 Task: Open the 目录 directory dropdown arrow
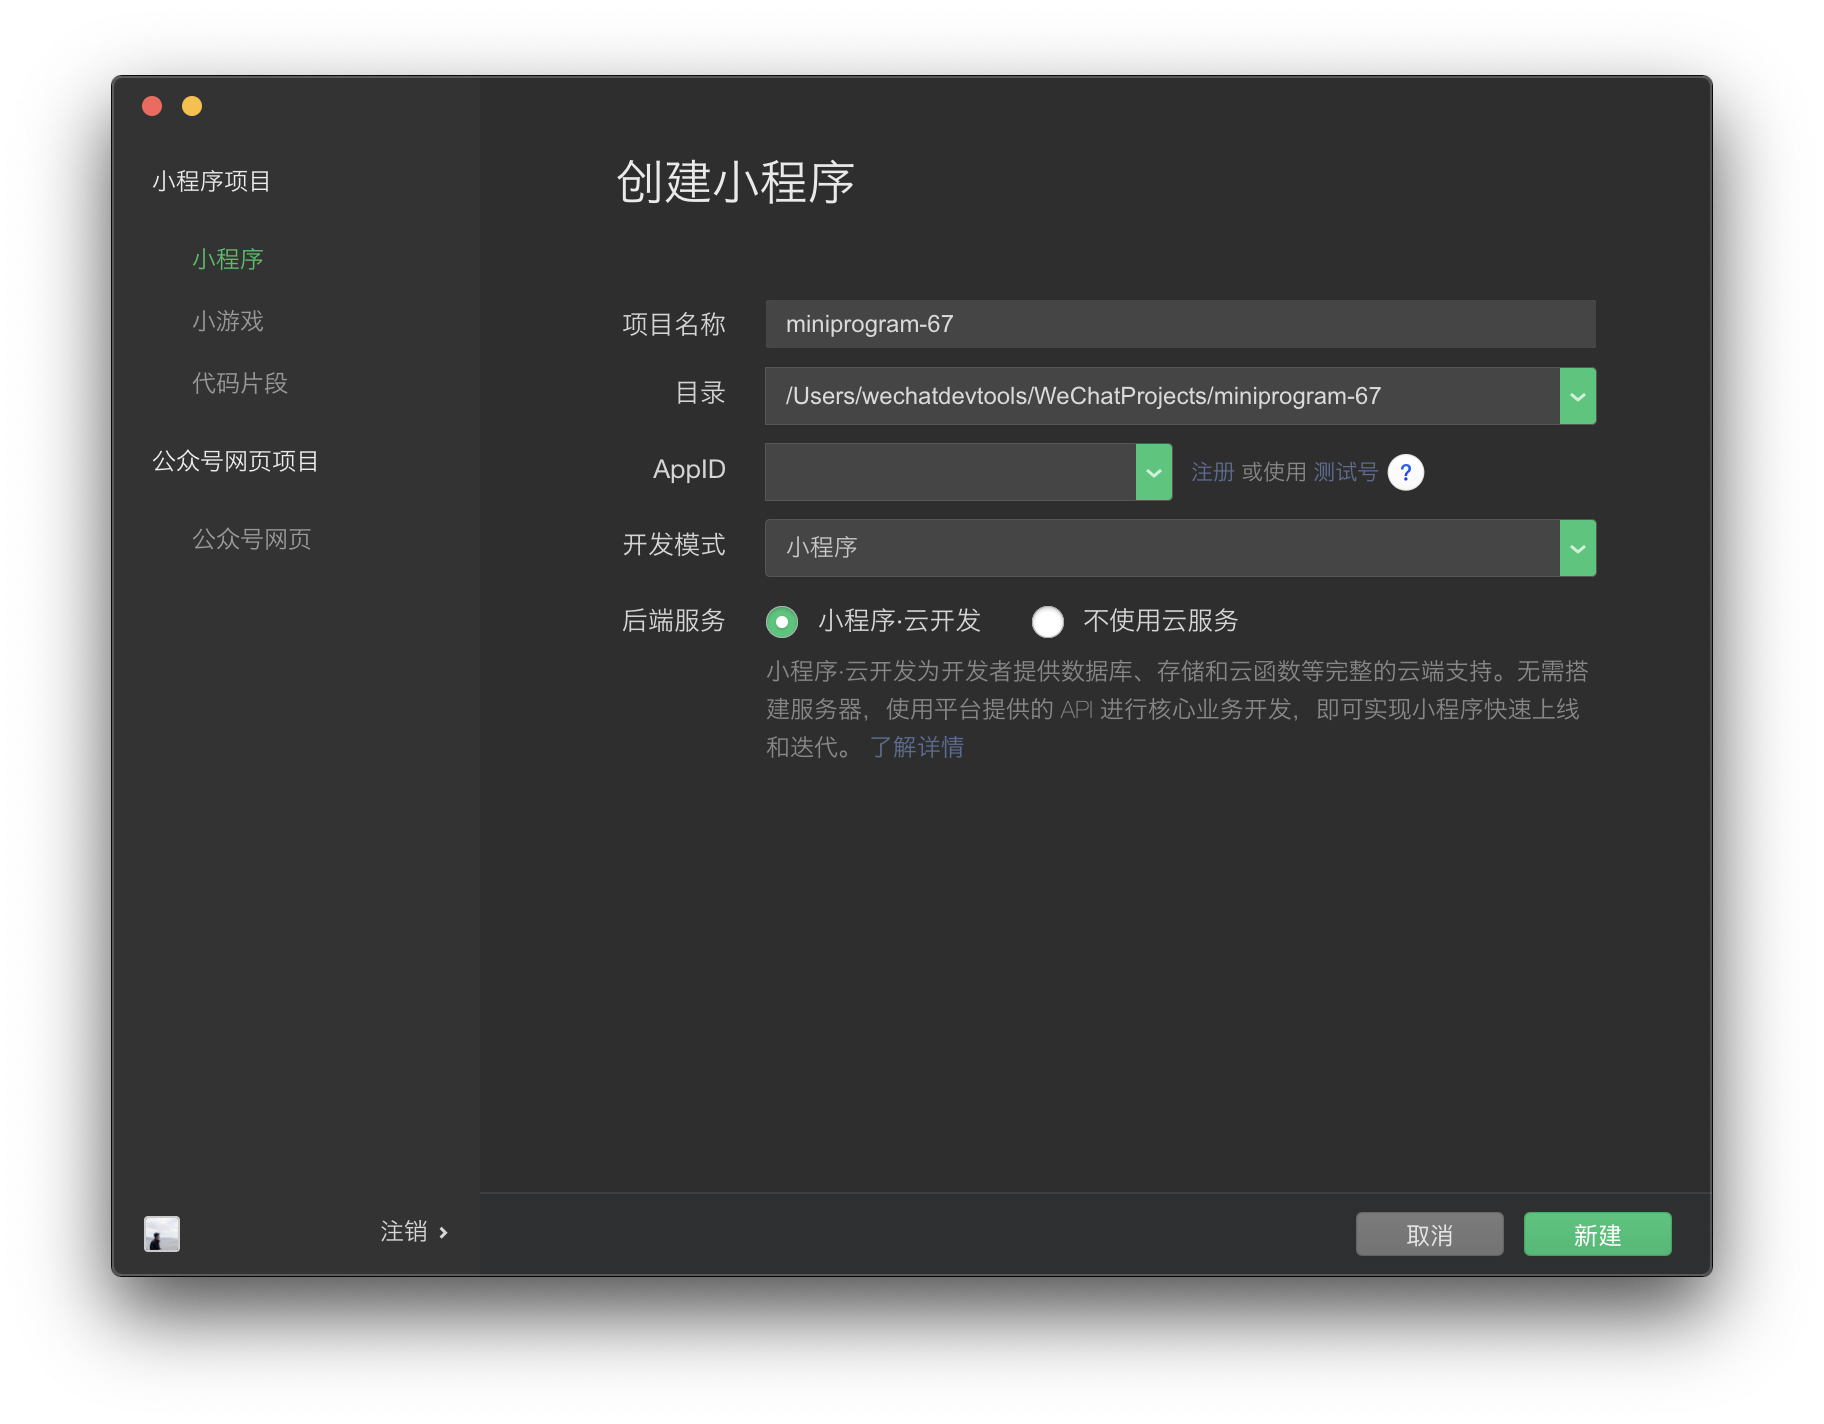(x=1578, y=396)
